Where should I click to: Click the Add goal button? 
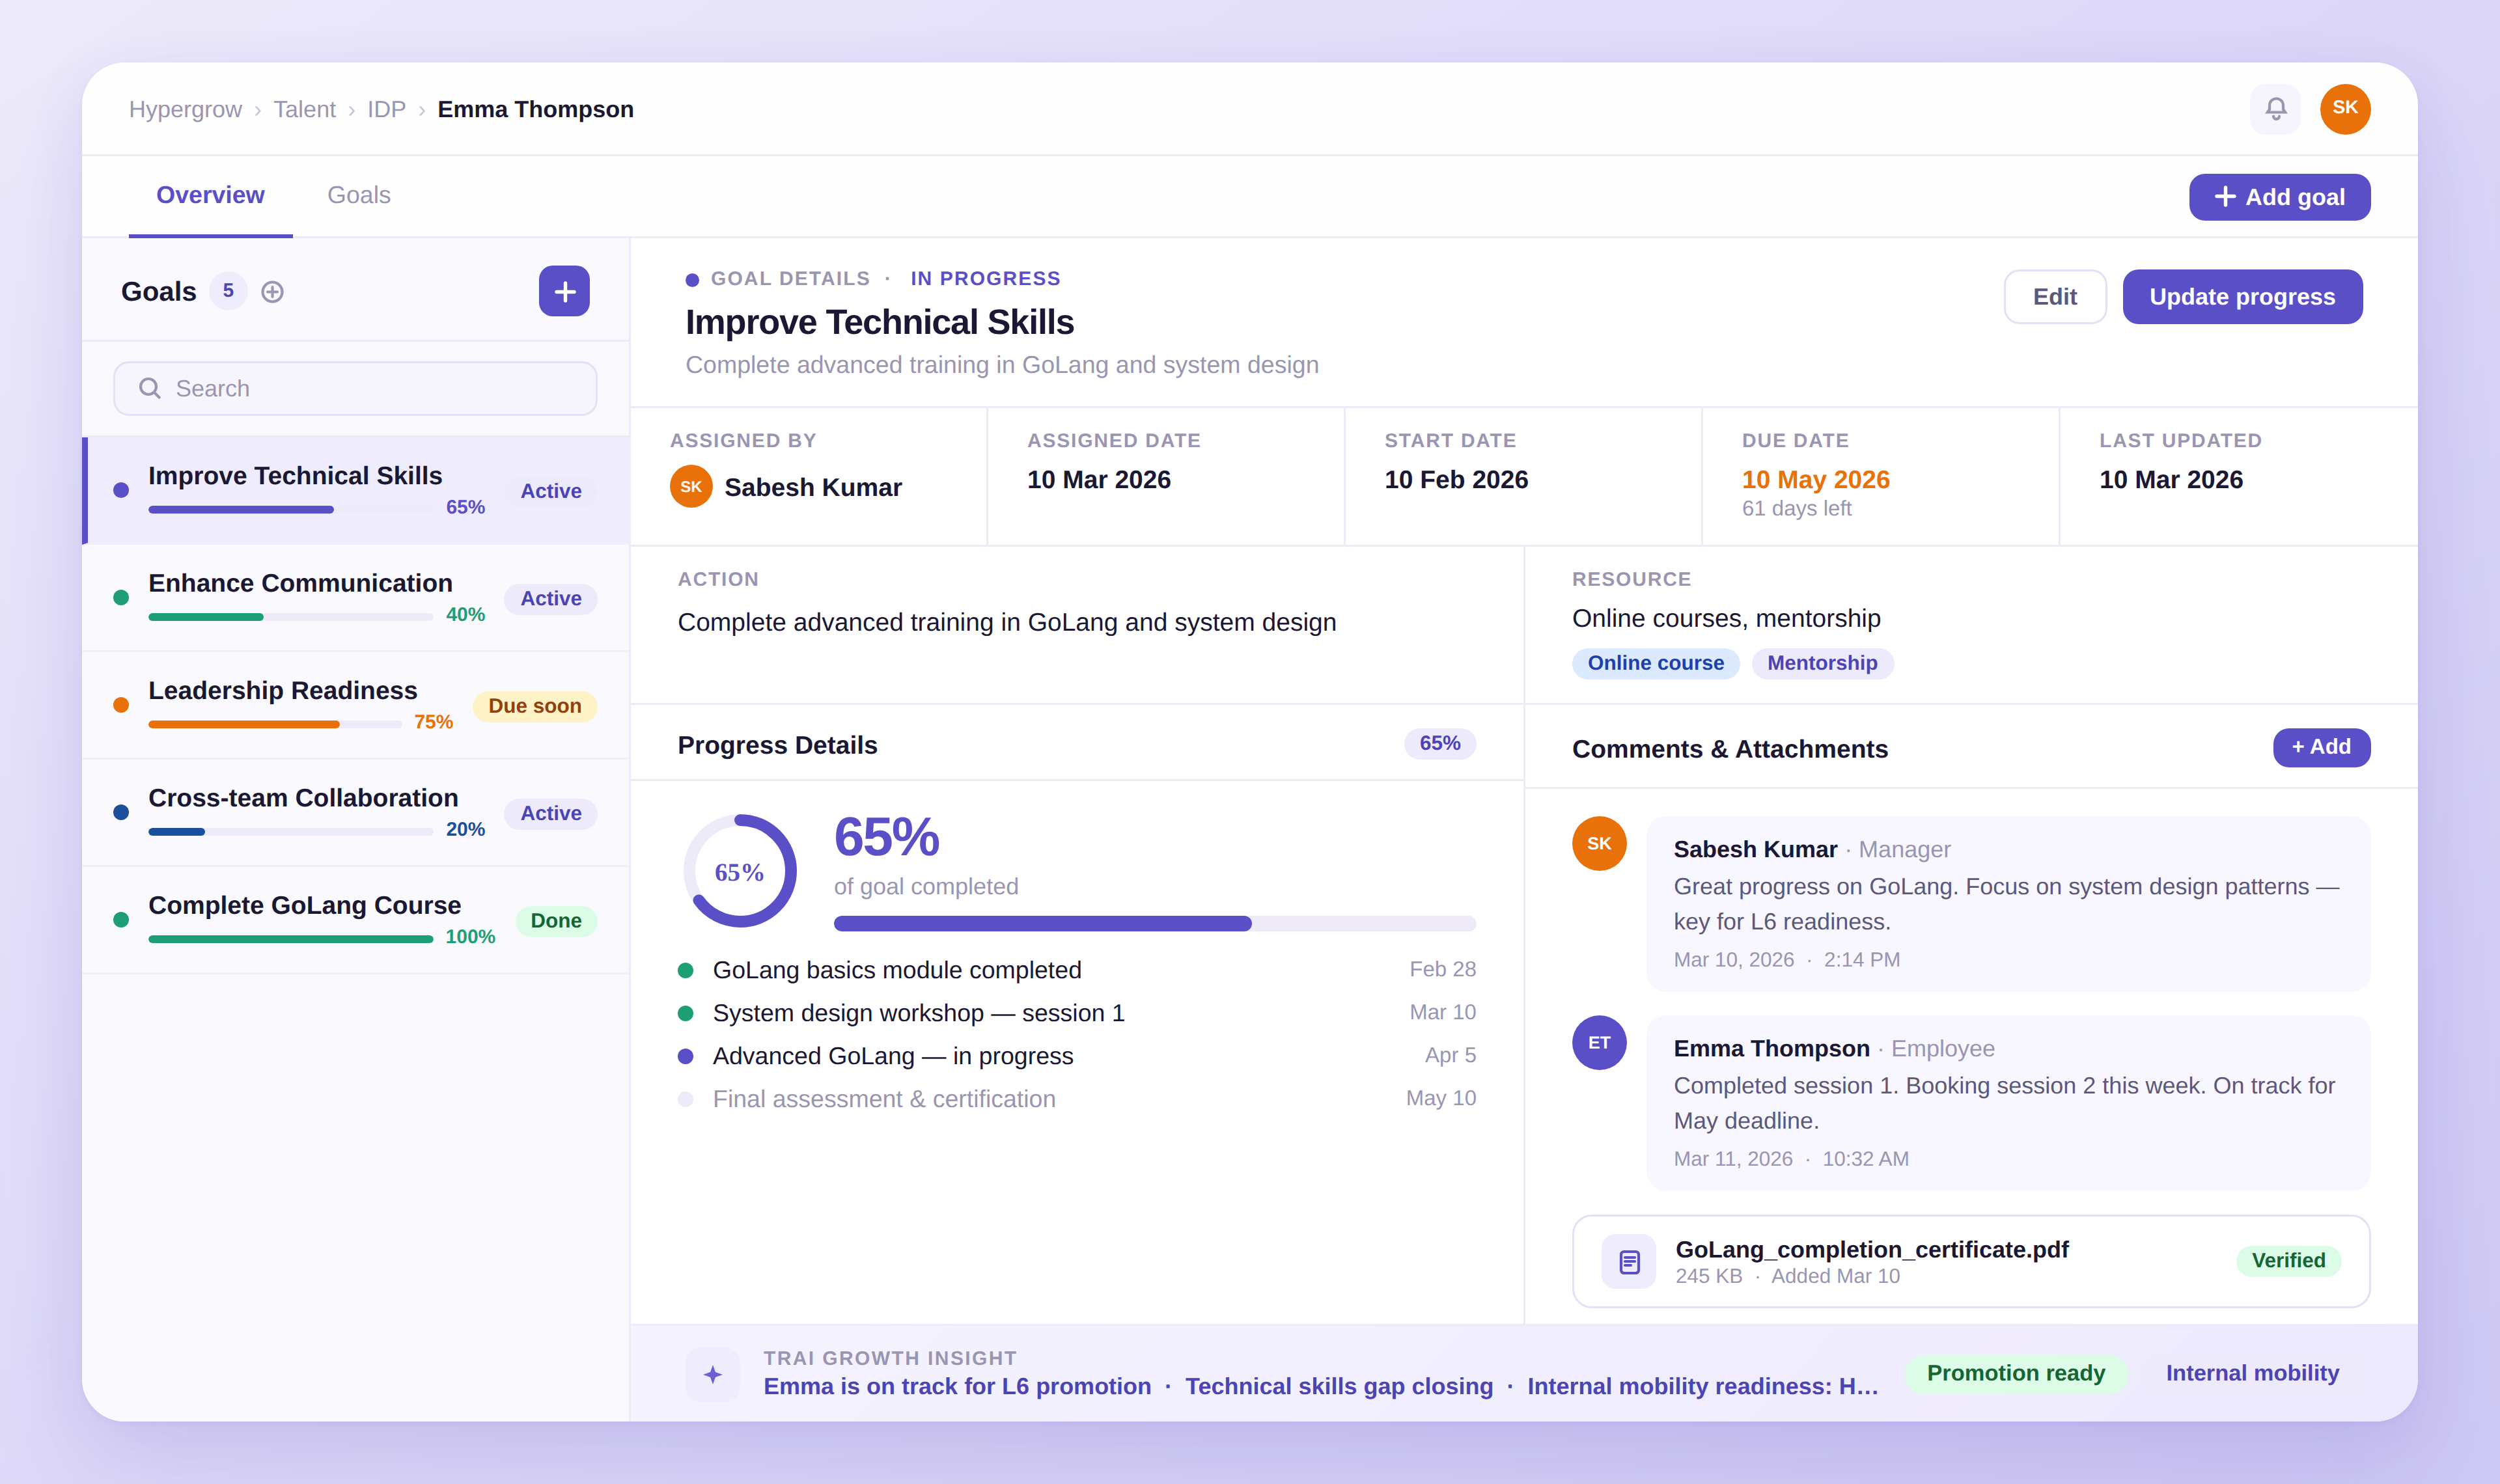click(2279, 197)
